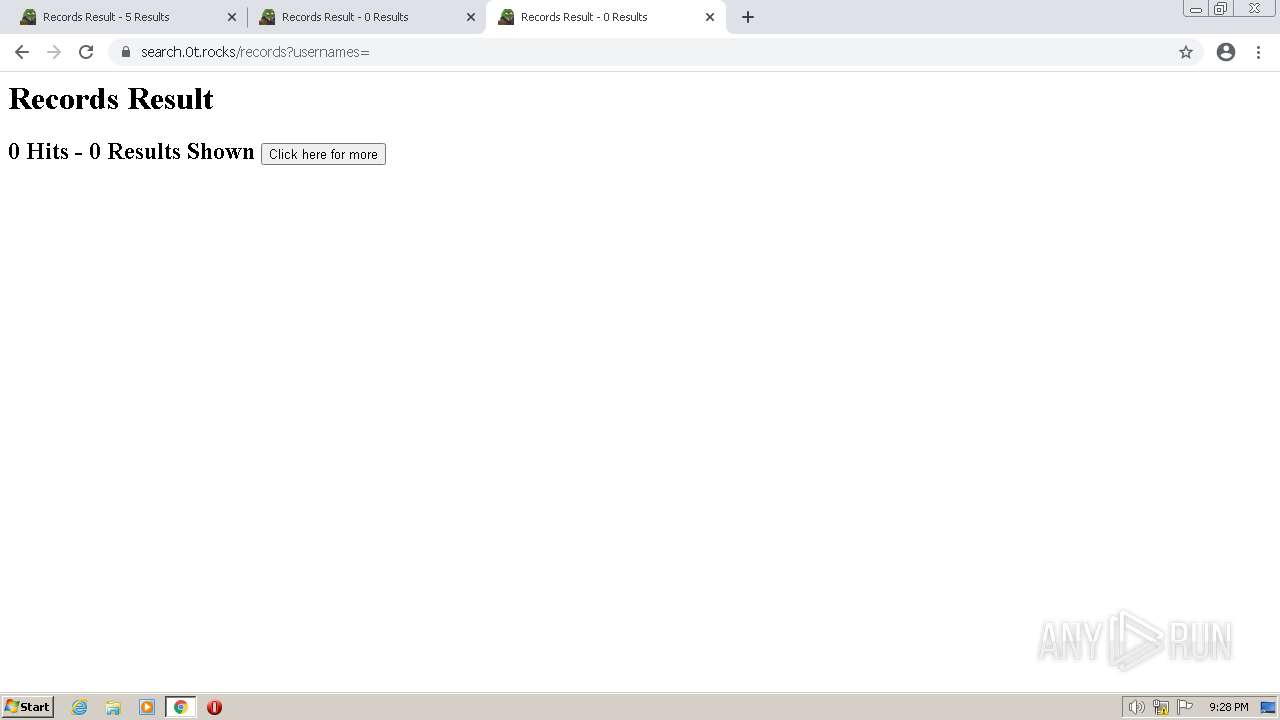This screenshot has height=720, width=1280.
Task: Close the active third tab
Action: click(x=710, y=17)
